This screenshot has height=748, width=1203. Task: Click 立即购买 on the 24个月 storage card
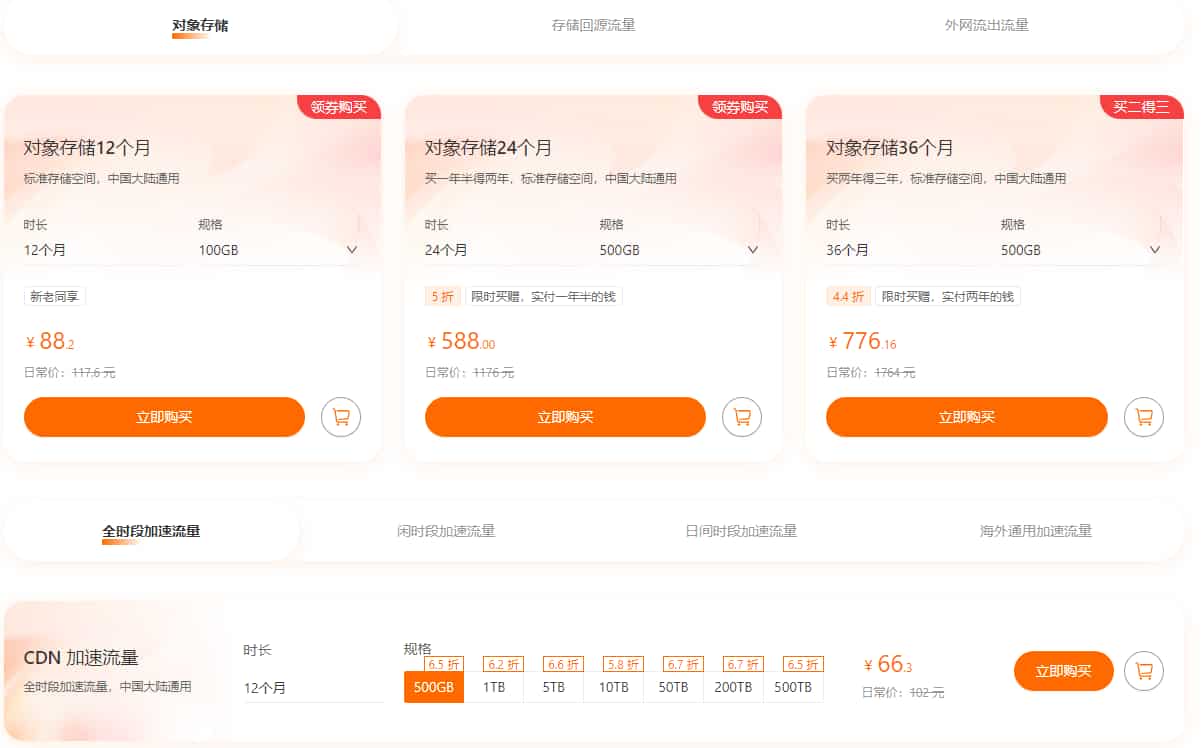[x=565, y=417]
